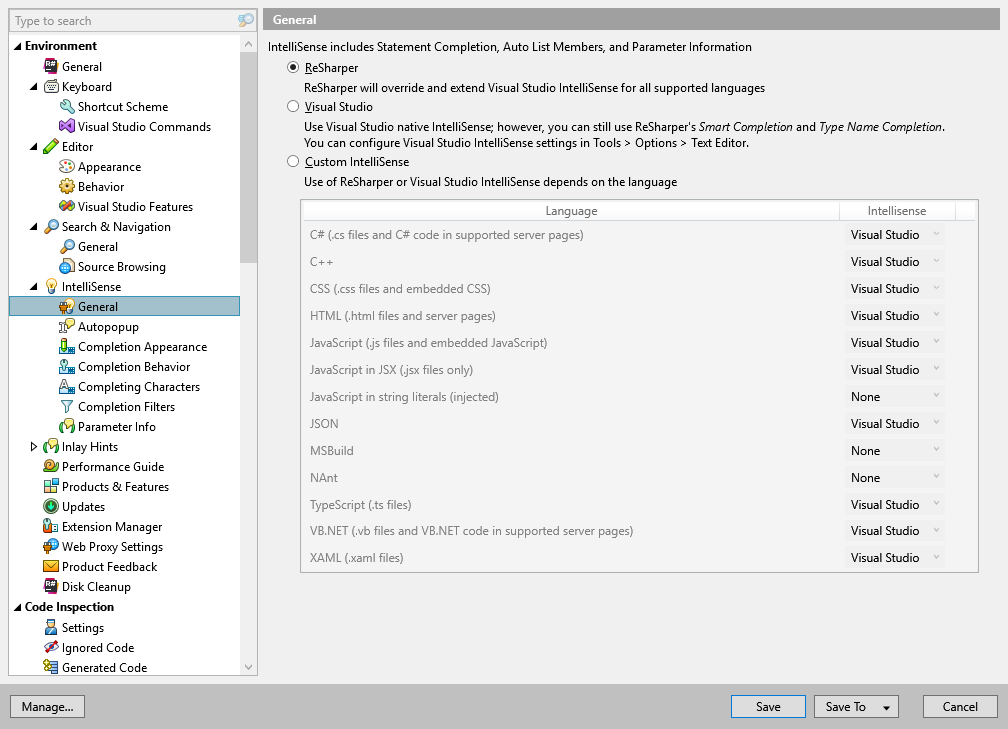The height and width of the screenshot is (729, 1008).
Task: Open the Save To dropdown arrow
Action: click(886, 708)
